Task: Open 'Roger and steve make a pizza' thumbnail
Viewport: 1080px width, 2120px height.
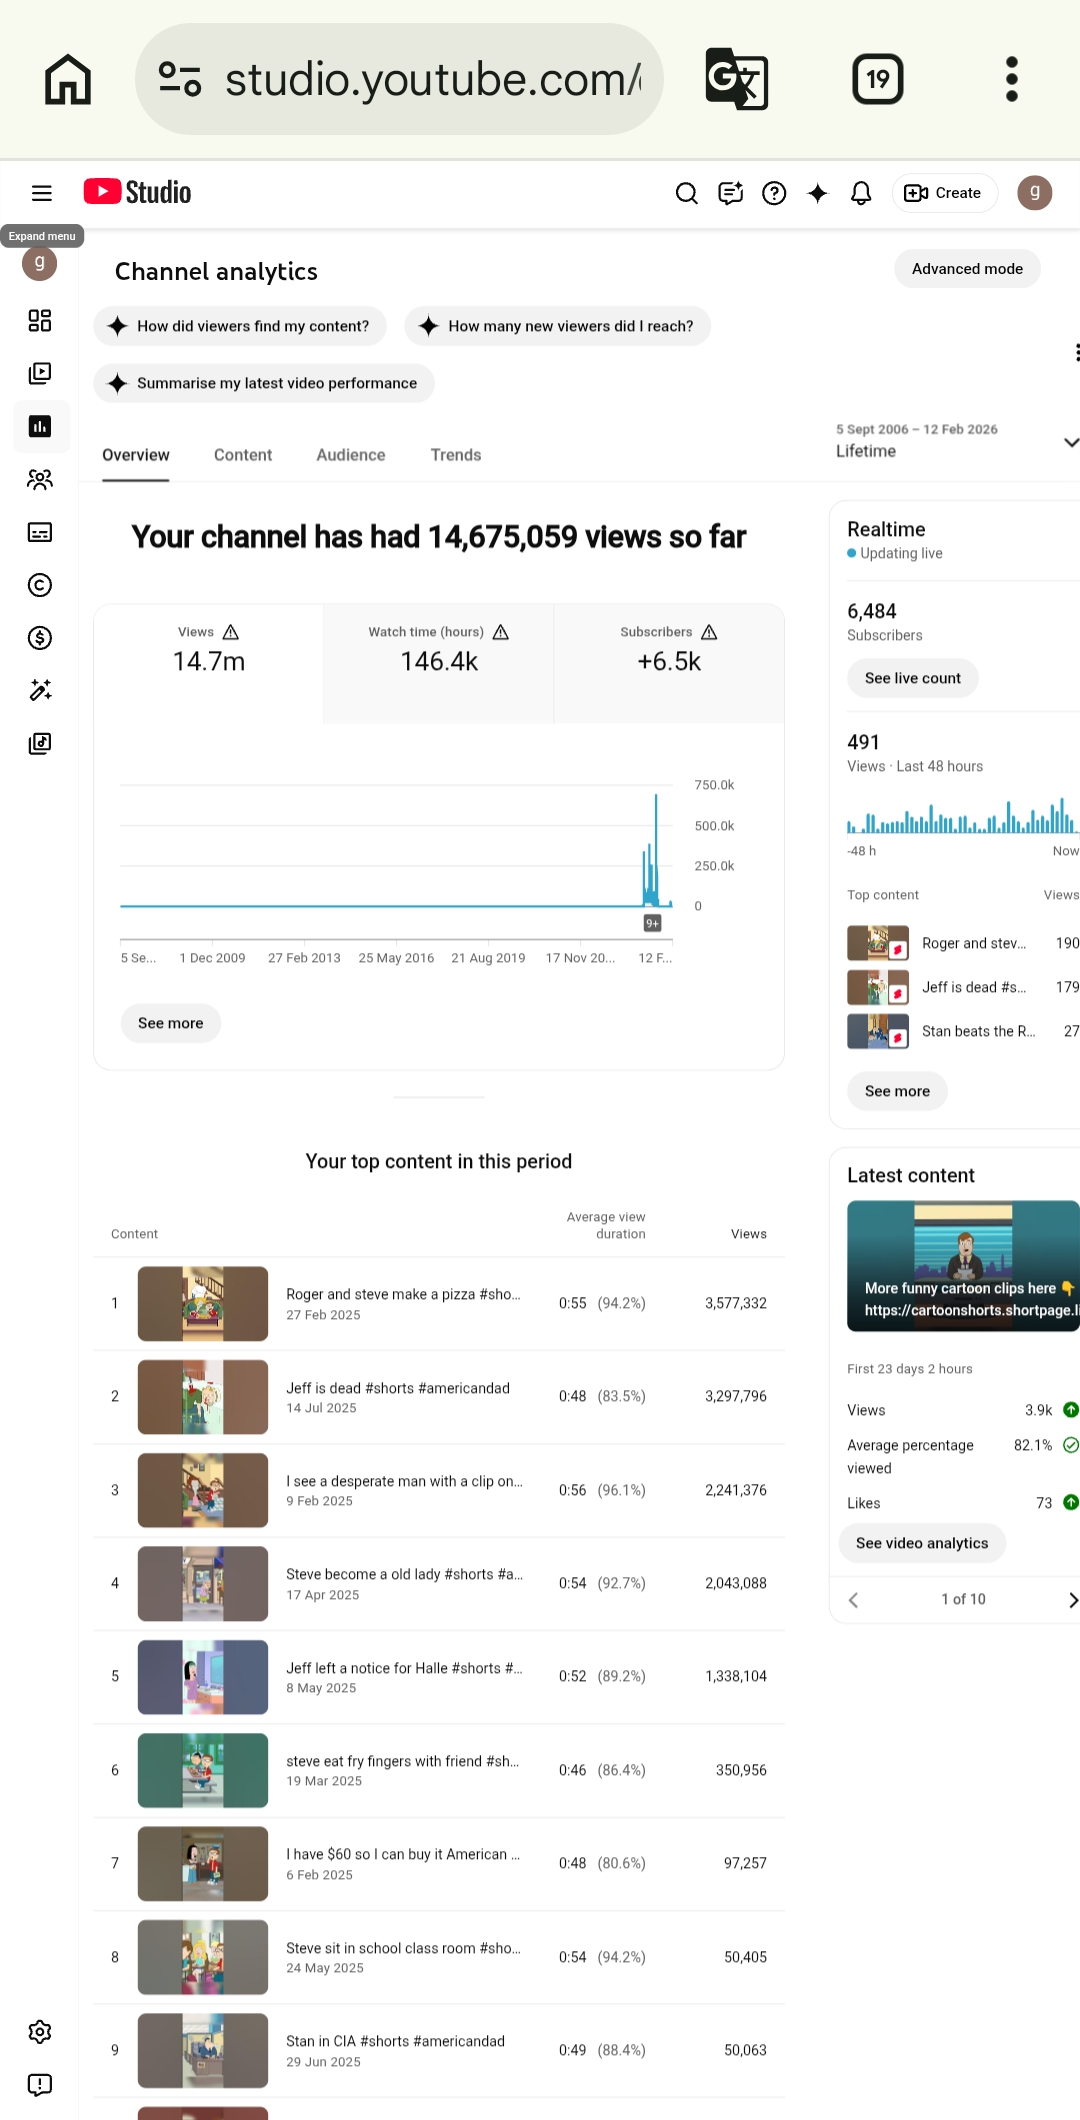Action: (203, 1304)
